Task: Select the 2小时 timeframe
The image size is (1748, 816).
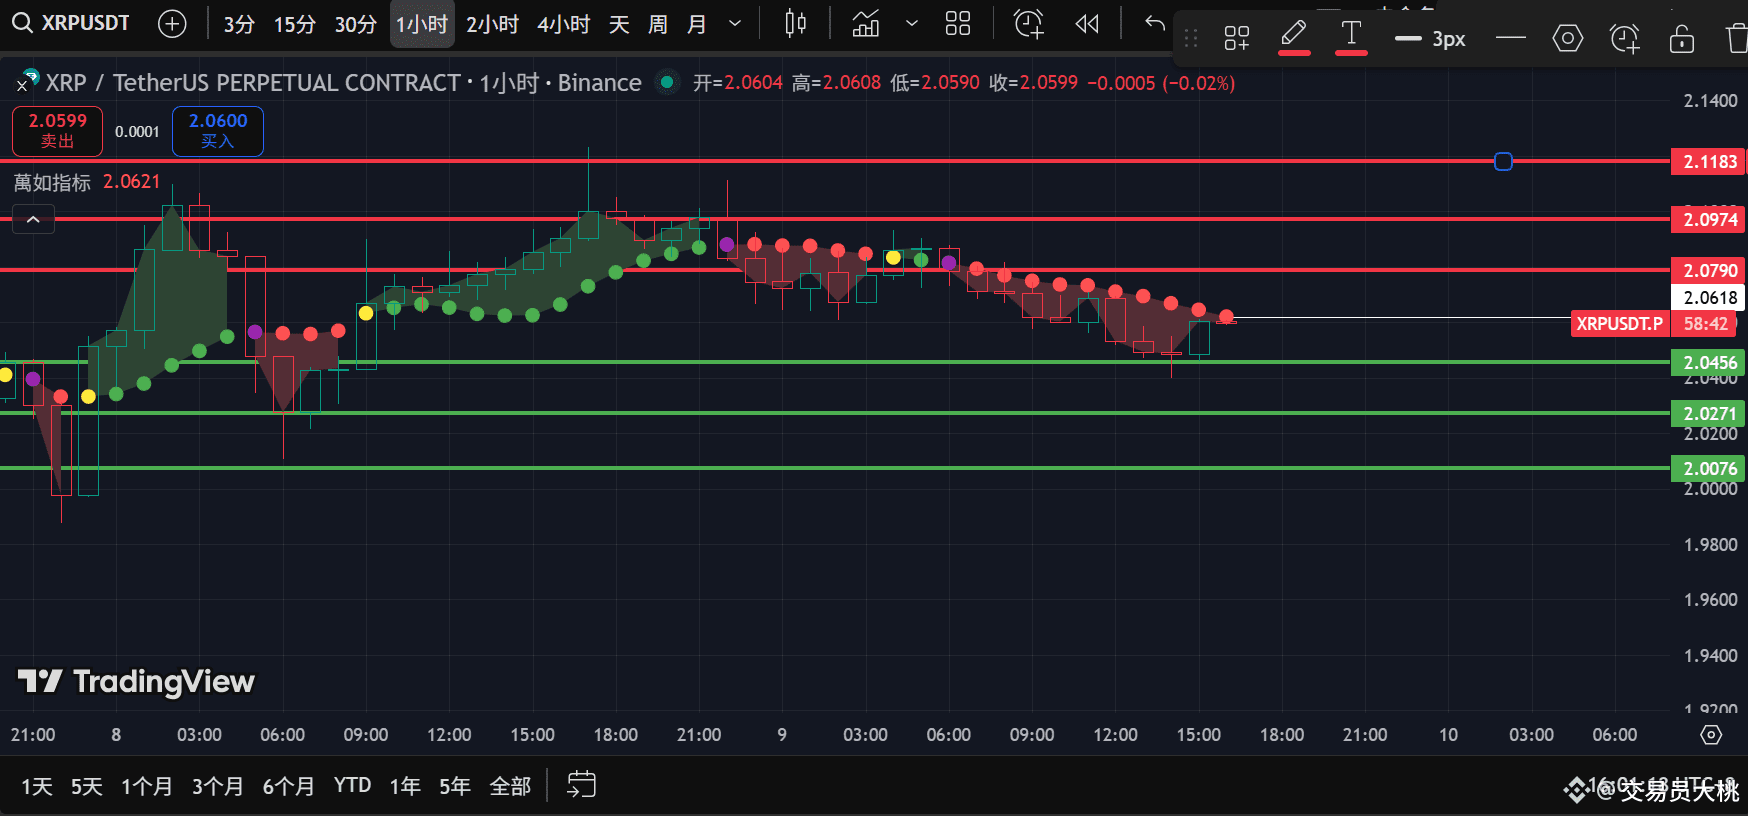Action: click(x=492, y=24)
